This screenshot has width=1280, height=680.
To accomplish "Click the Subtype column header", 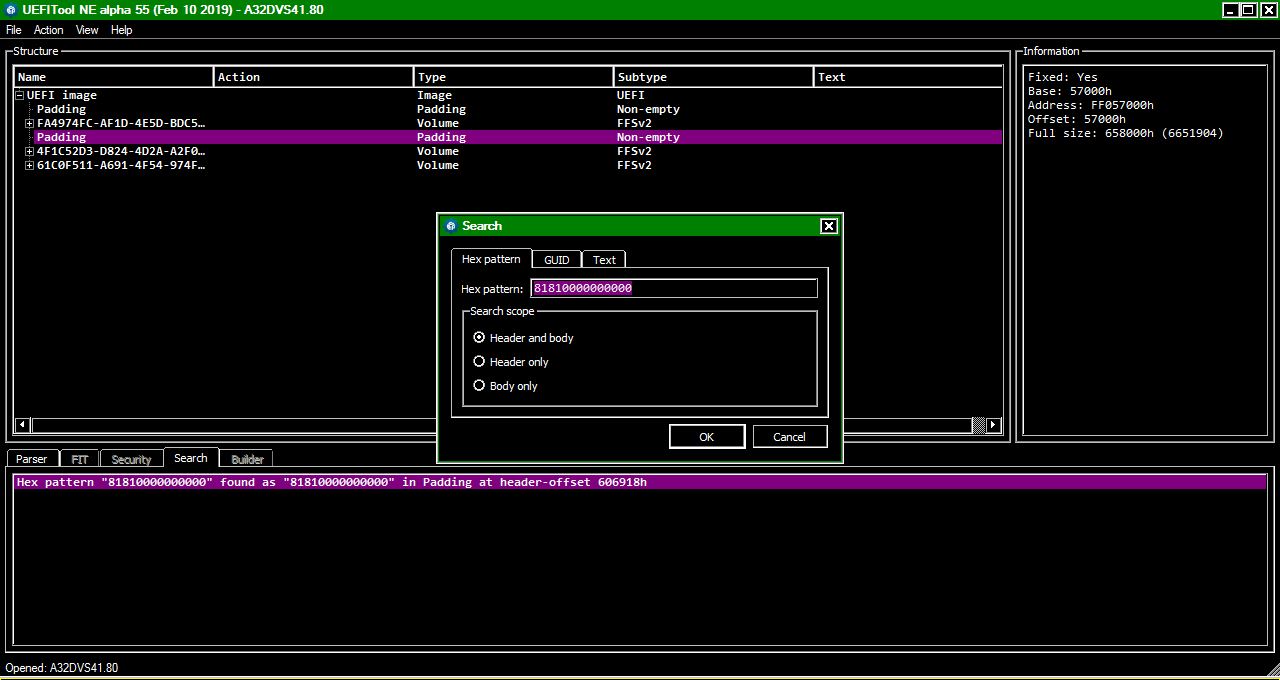I will click(x=714, y=77).
